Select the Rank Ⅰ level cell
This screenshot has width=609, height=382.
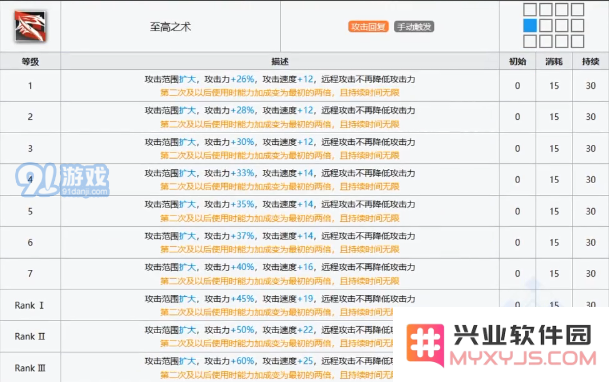pyautogui.click(x=30, y=306)
